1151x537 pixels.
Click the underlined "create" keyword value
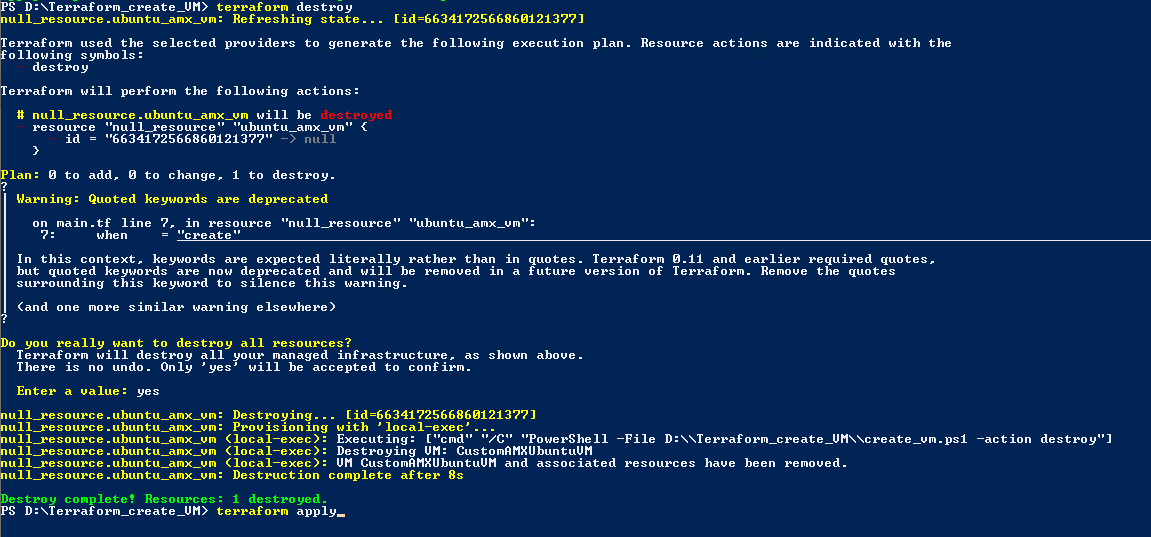pyautogui.click(x=209, y=235)
